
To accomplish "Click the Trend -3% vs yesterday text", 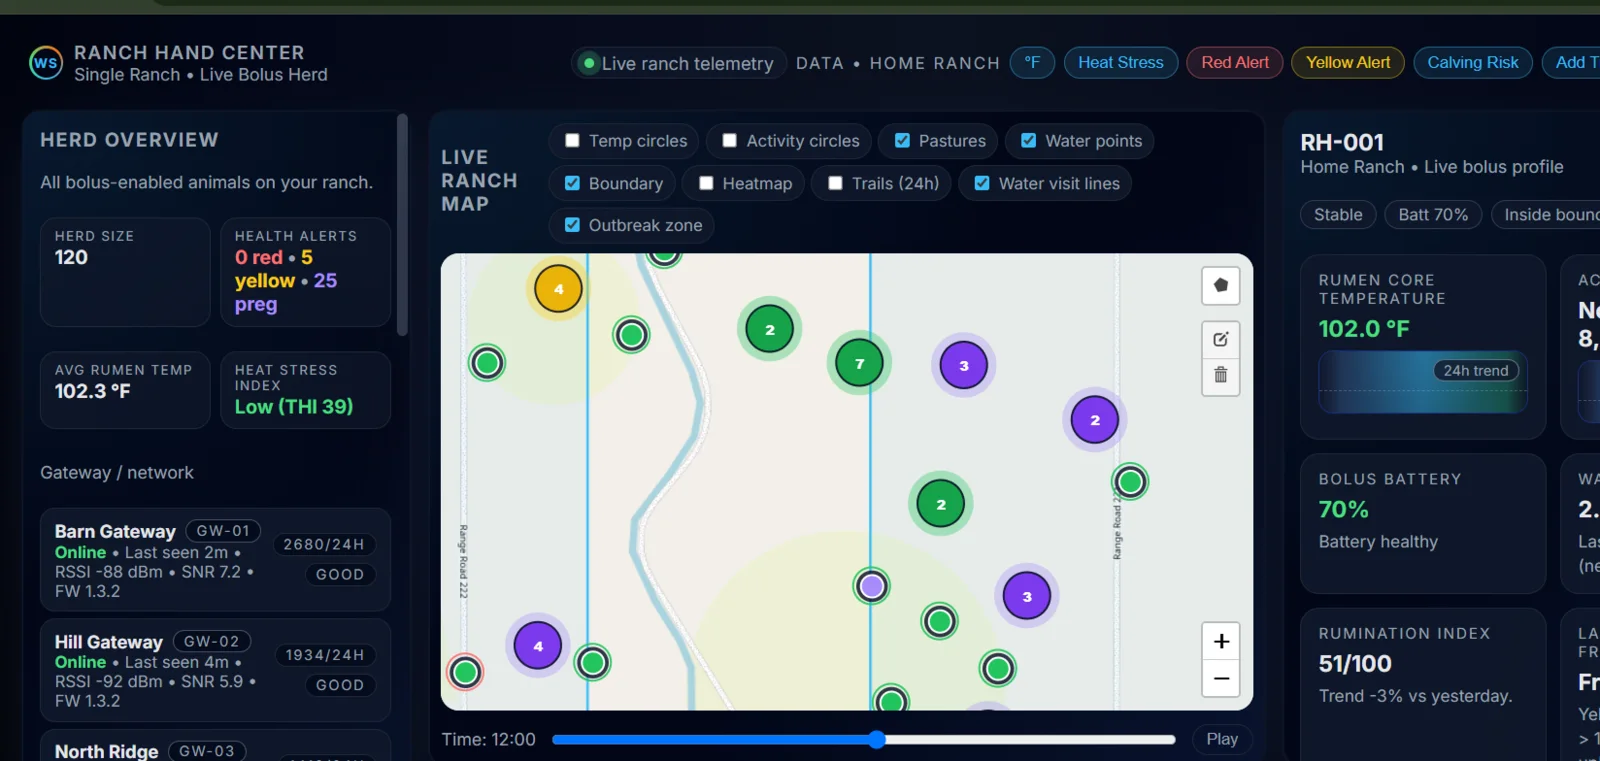I will pyautogui.click(x=1415, y=696).
